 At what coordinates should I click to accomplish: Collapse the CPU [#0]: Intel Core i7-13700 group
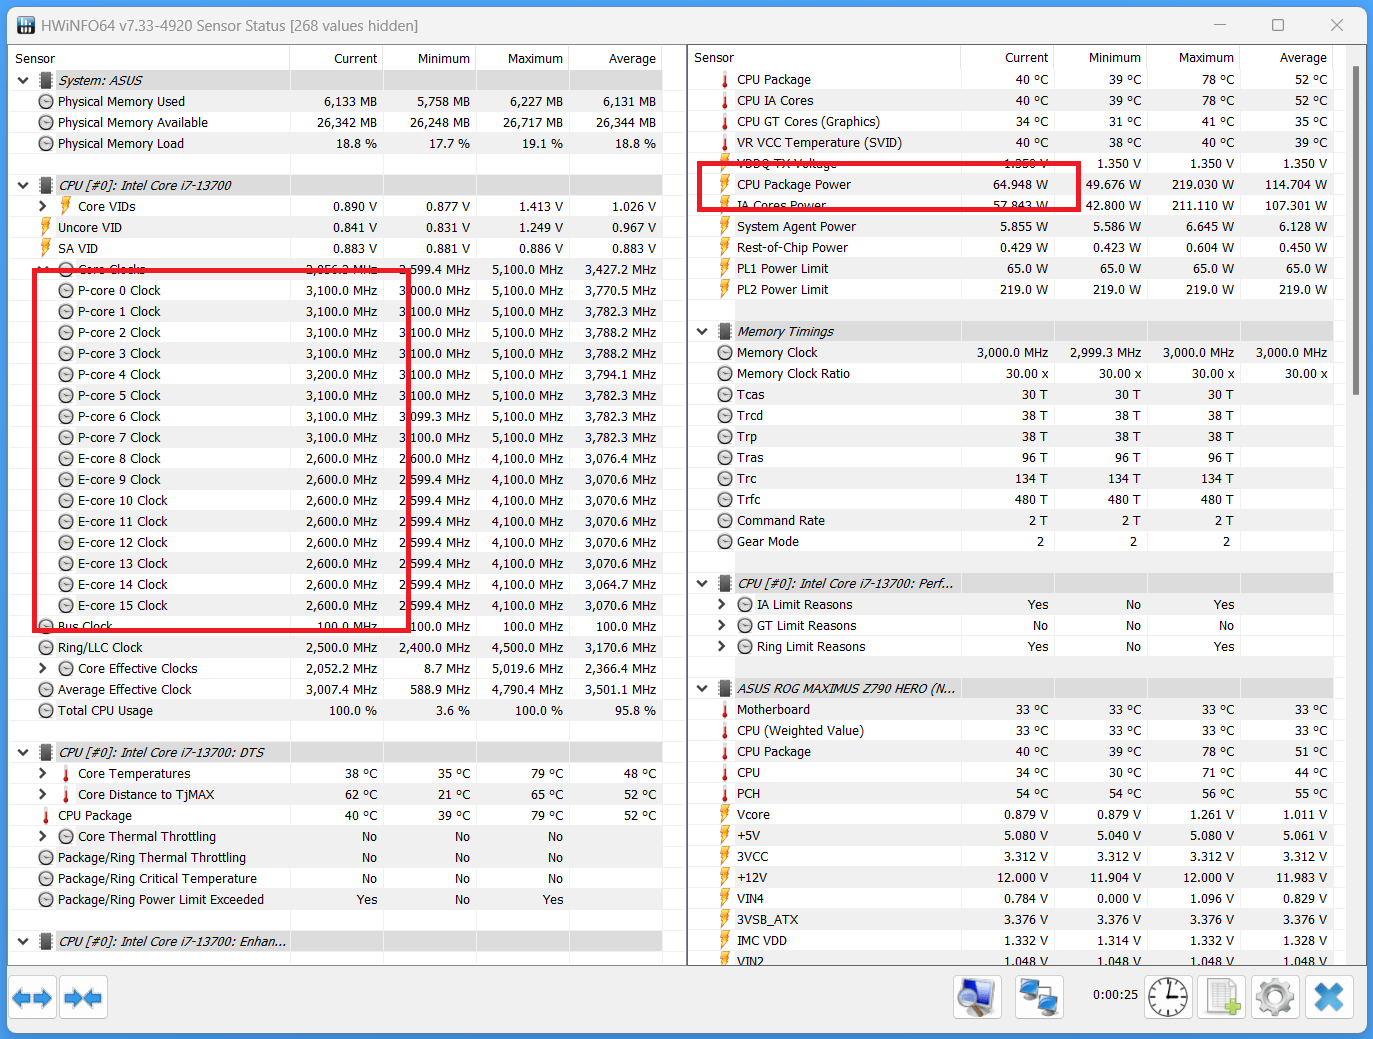[x=23, y=185]
